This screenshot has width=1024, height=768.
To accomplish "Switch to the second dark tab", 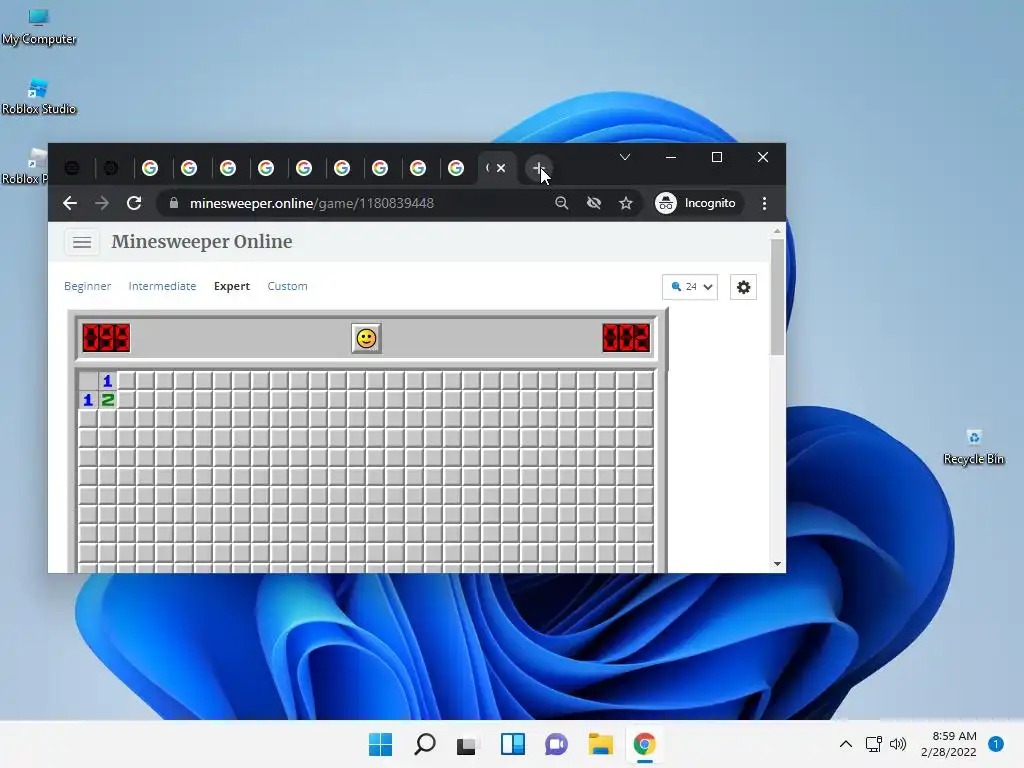I will [x=111, y=168].
